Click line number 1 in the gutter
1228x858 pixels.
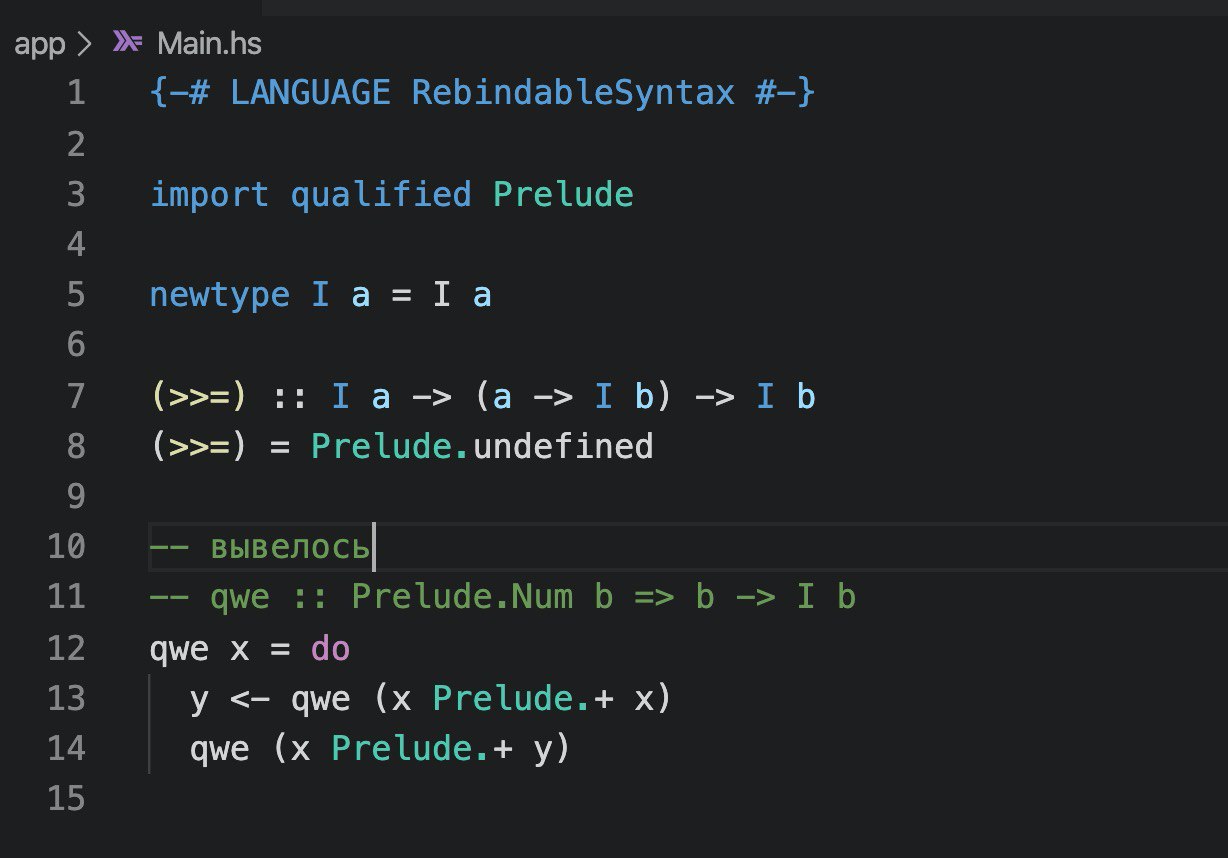pos(75,94)
